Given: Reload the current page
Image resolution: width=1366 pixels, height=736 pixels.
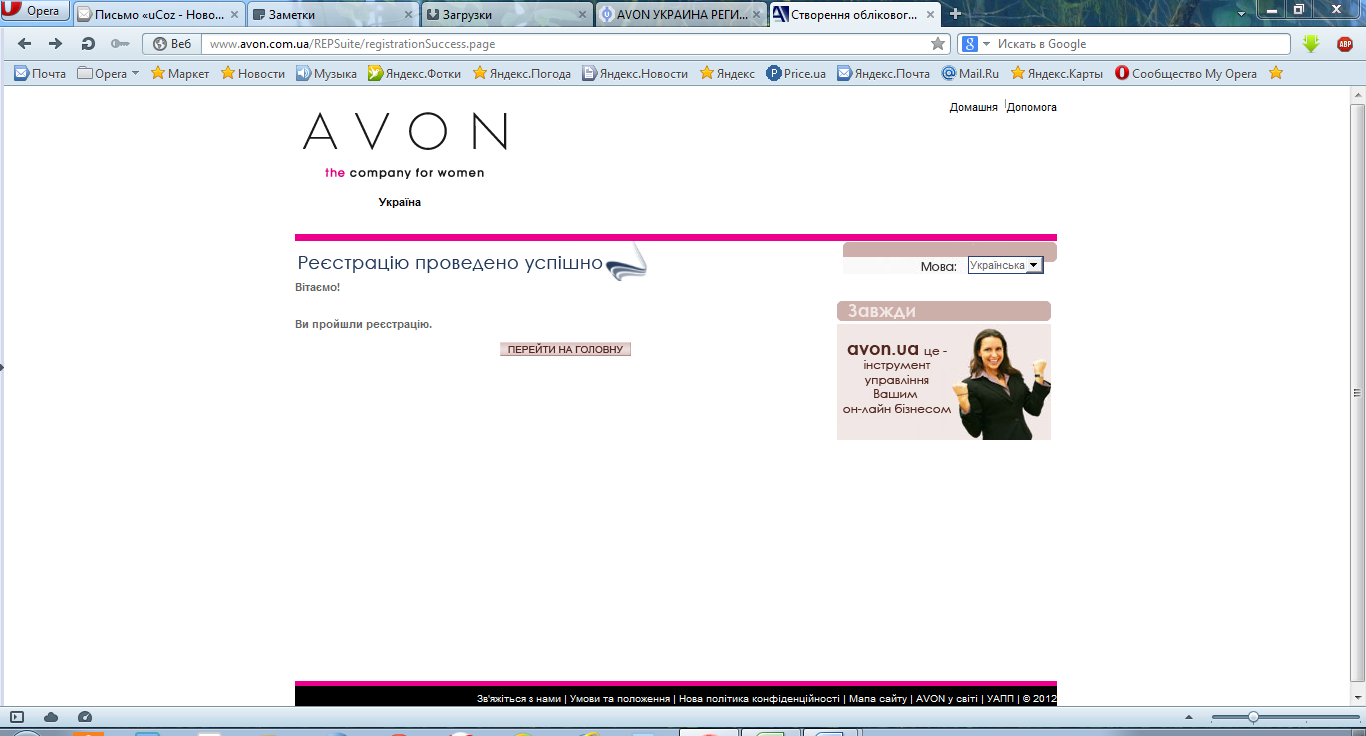Looking at the screenshot, I should (88, 44).
